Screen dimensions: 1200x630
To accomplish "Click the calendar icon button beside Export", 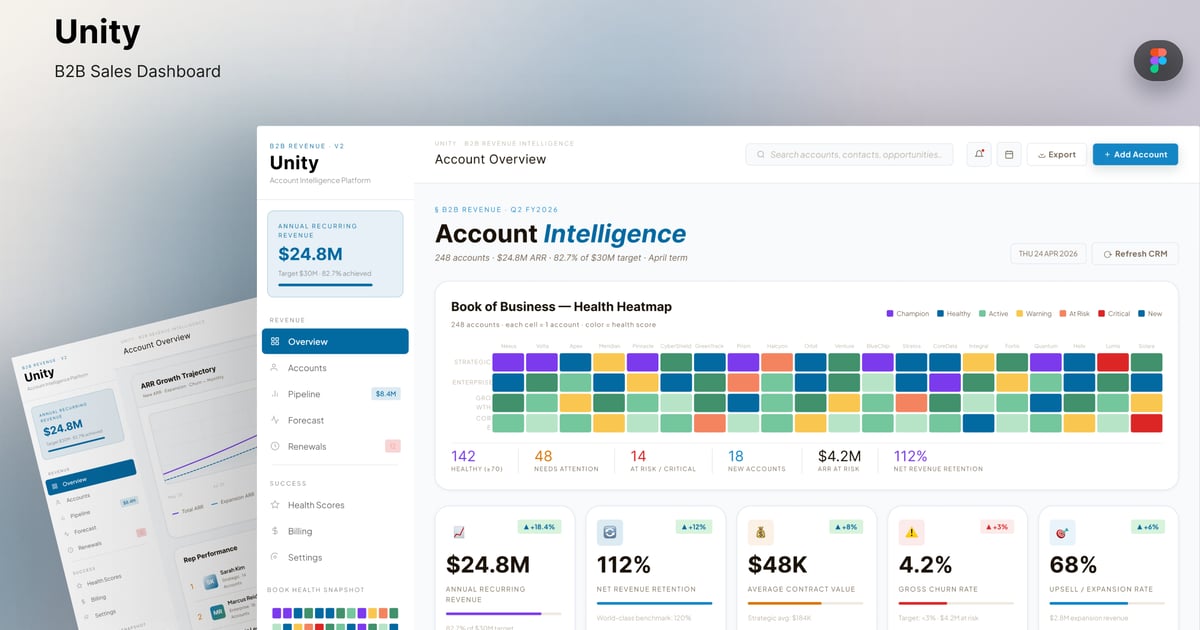I will (x=1009, y=154).
